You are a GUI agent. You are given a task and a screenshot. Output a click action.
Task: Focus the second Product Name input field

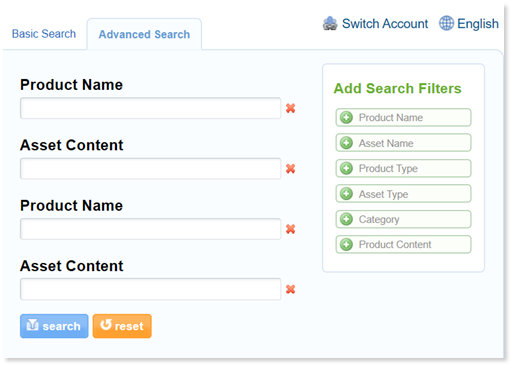(x=150, y=229)
